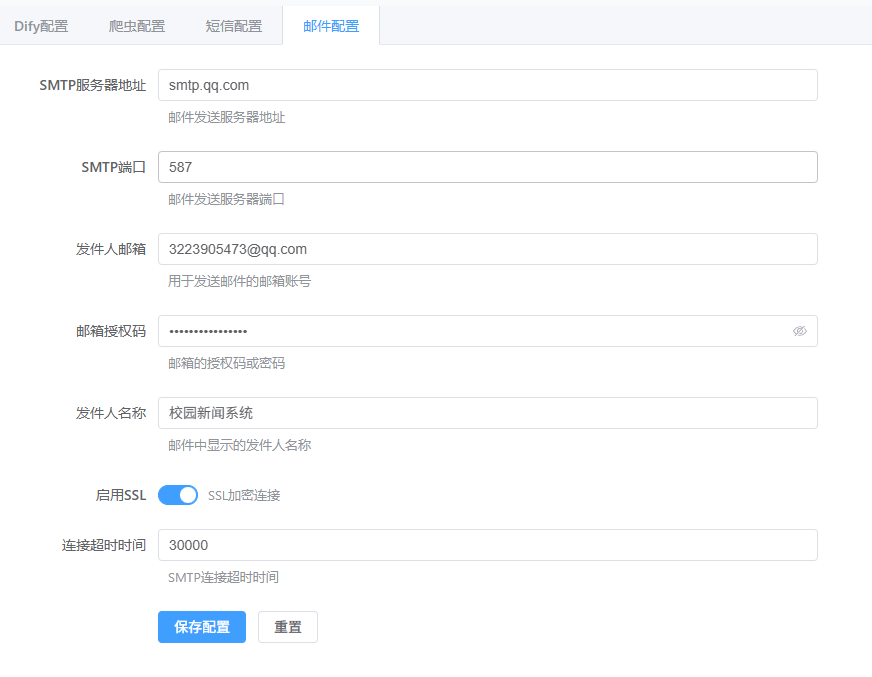Click the 发件人名称 field with 校园新闻系统
872x677 pixels.
click(x=487, y=413)
